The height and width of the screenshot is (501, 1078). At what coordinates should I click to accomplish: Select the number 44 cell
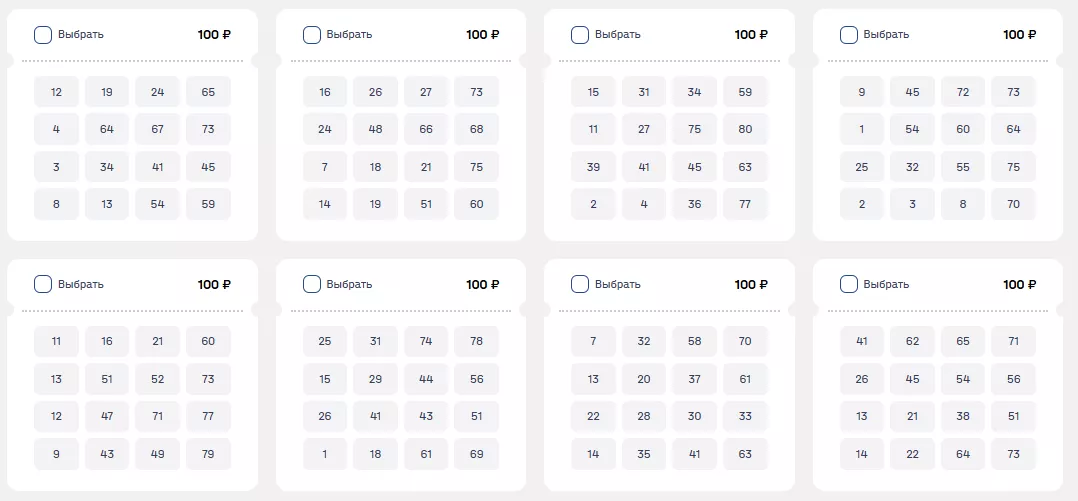pos(426,379)
